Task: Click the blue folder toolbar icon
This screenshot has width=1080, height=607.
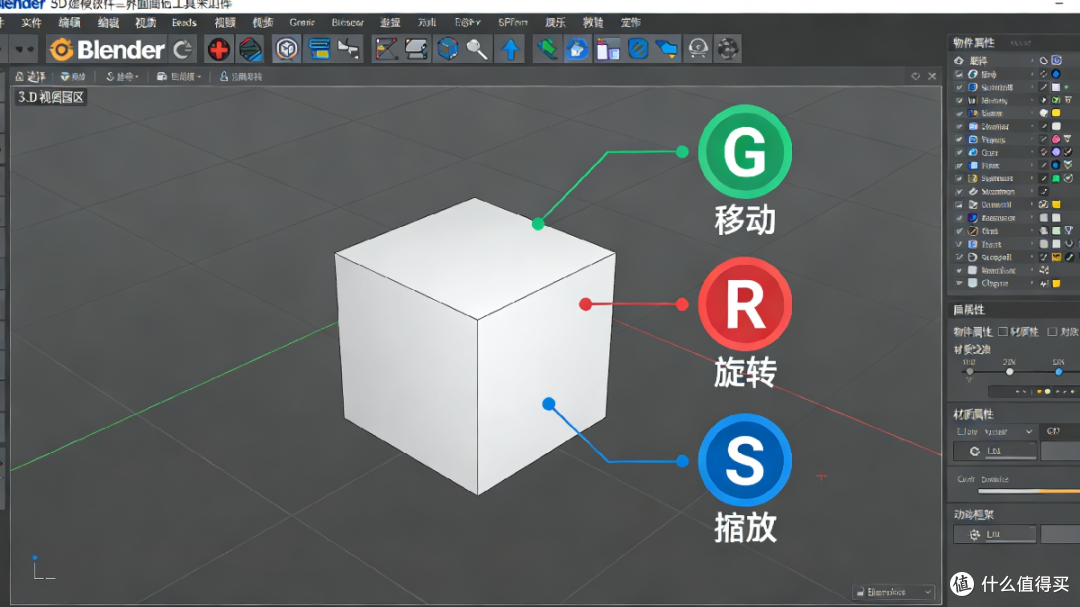Action: 667,50
